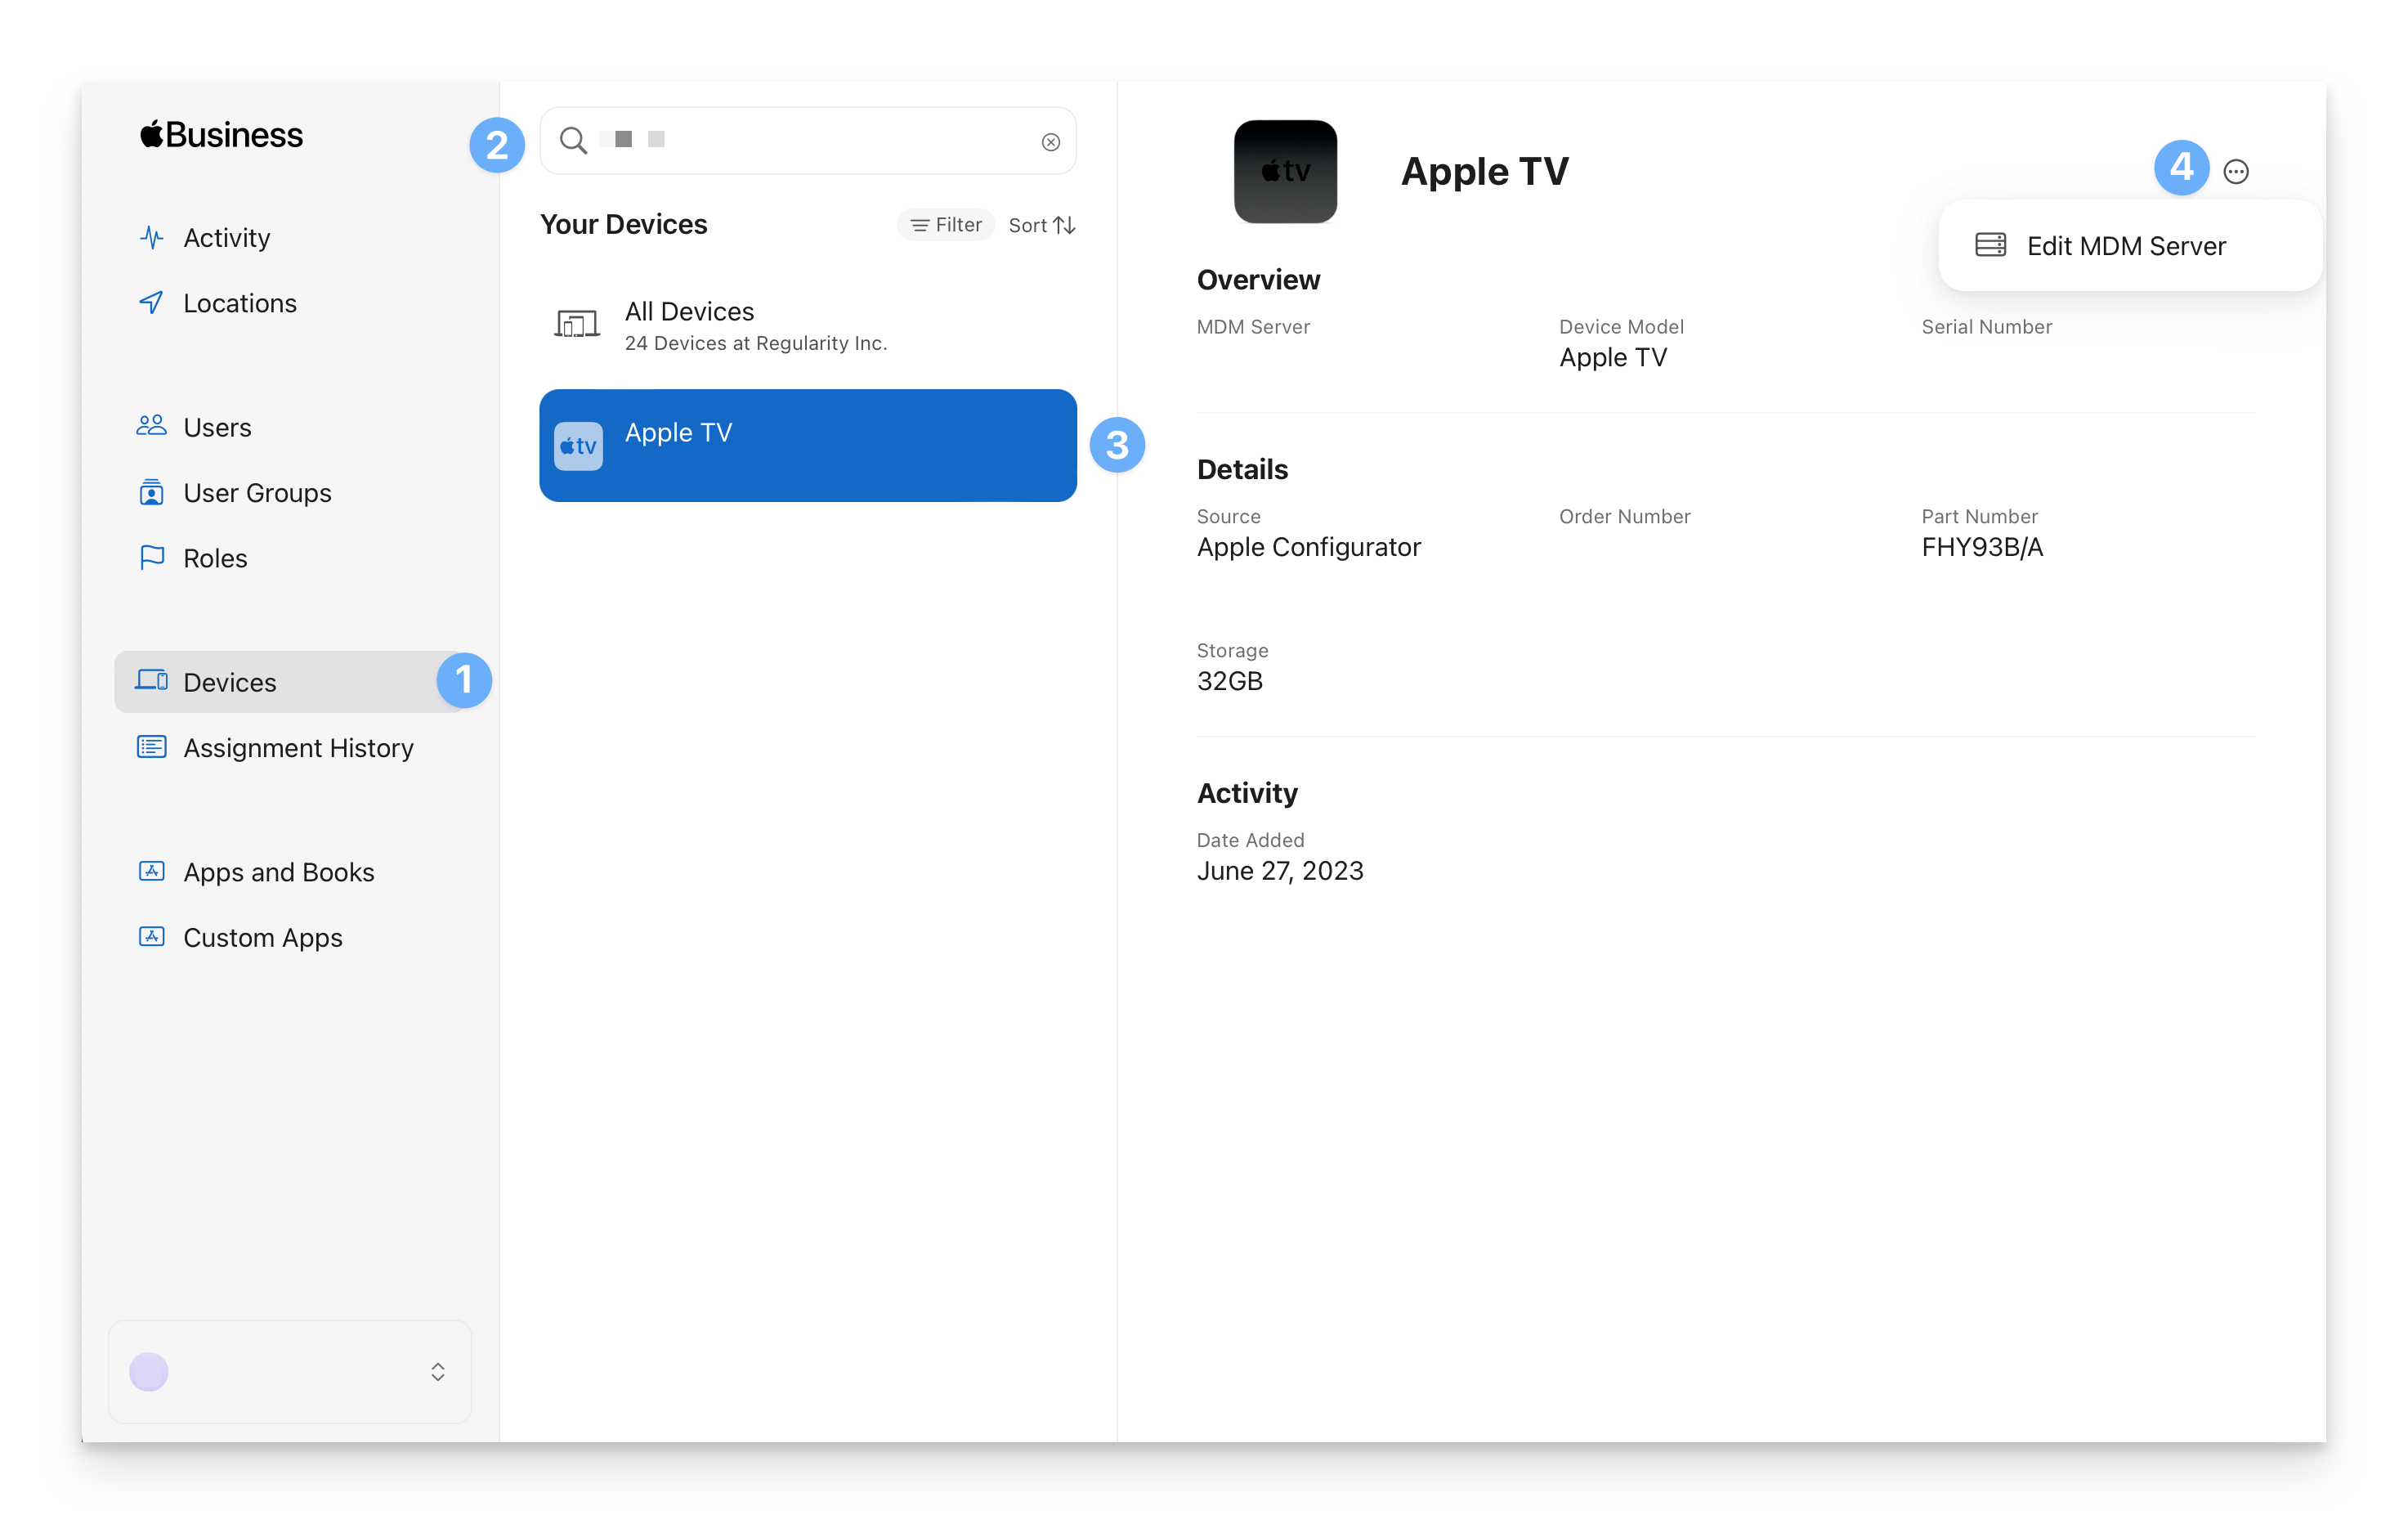
Task: Click the Assignment History list icon
Action: tap(151, 748)
